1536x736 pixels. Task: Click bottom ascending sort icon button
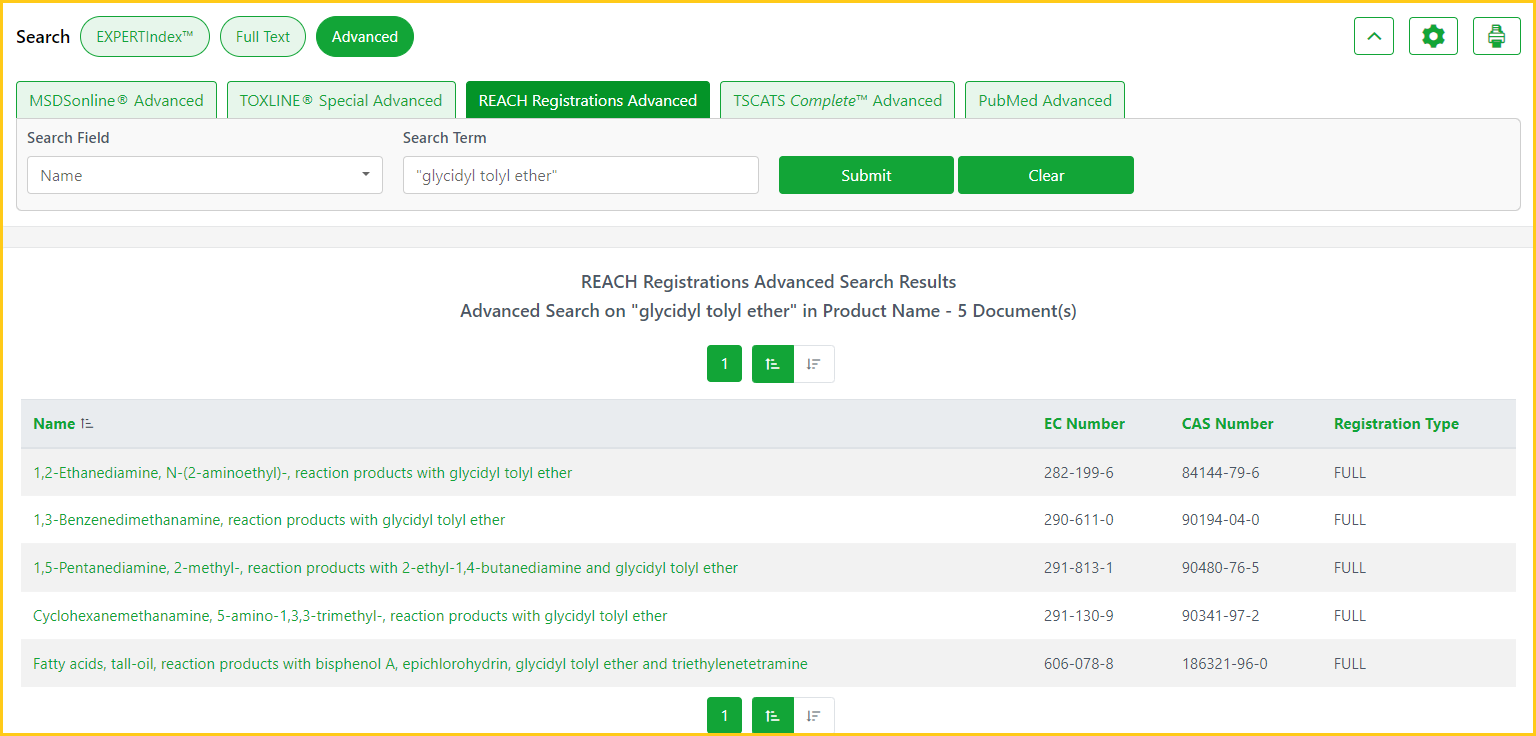(x=772, y=716)
